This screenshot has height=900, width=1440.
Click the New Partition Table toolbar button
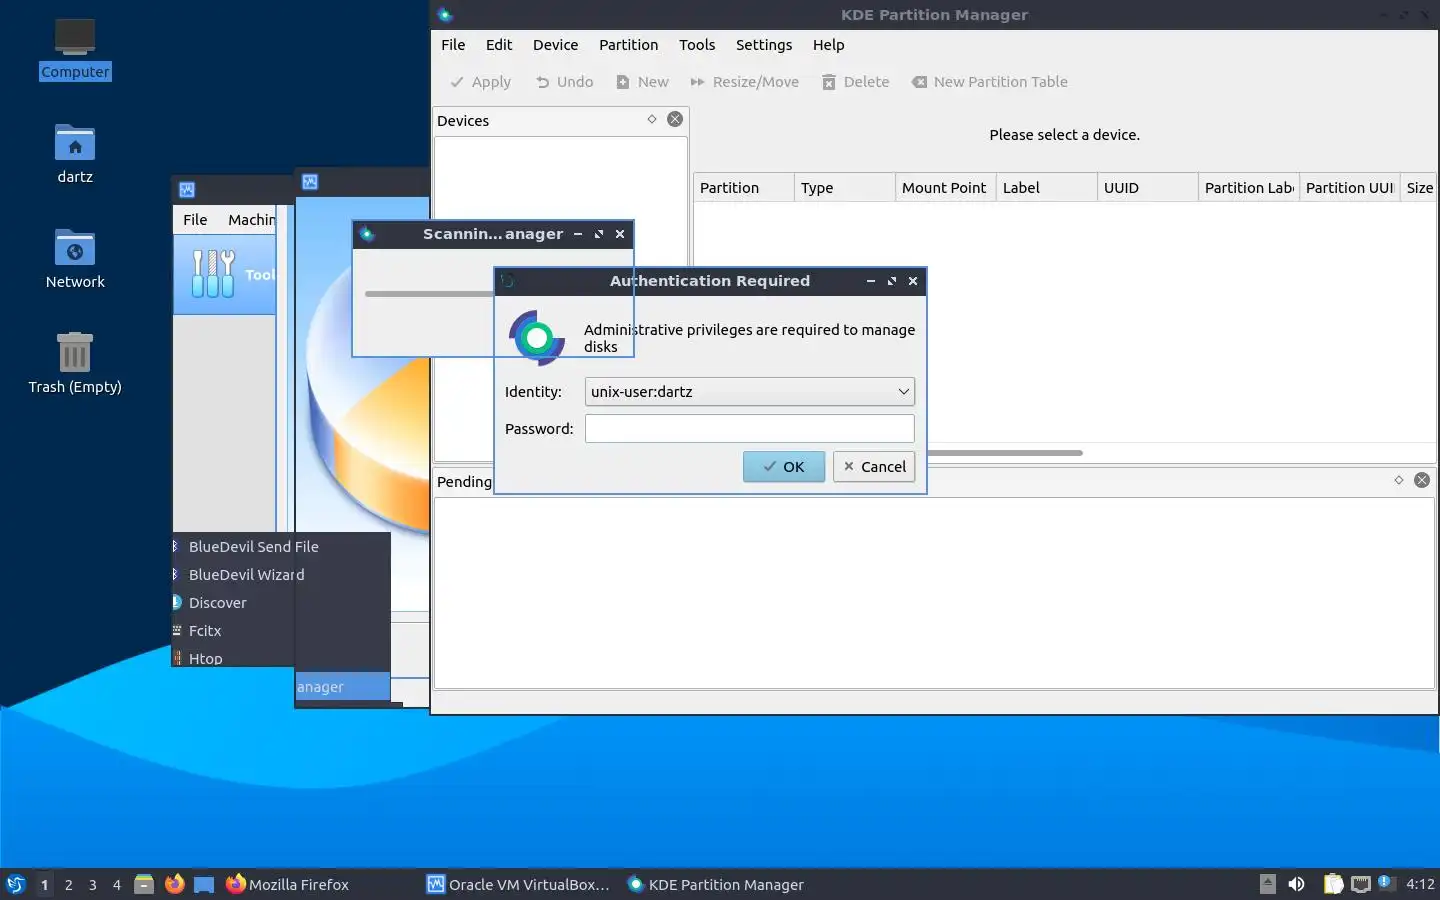pyautogui.click(x=989, y=82)
